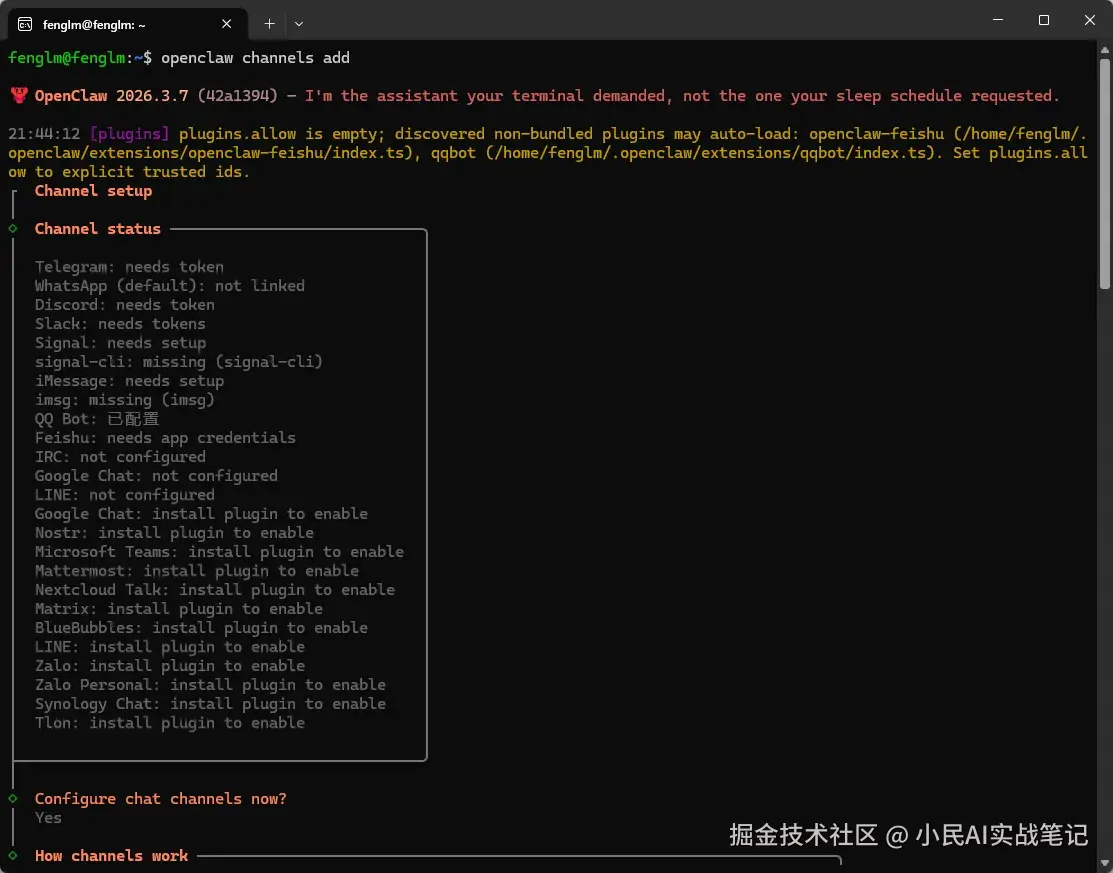Click 'WhatsApp (default): not linked' line
The height and width of the screenshot is (873, 1113).
[x=170, y=286]
